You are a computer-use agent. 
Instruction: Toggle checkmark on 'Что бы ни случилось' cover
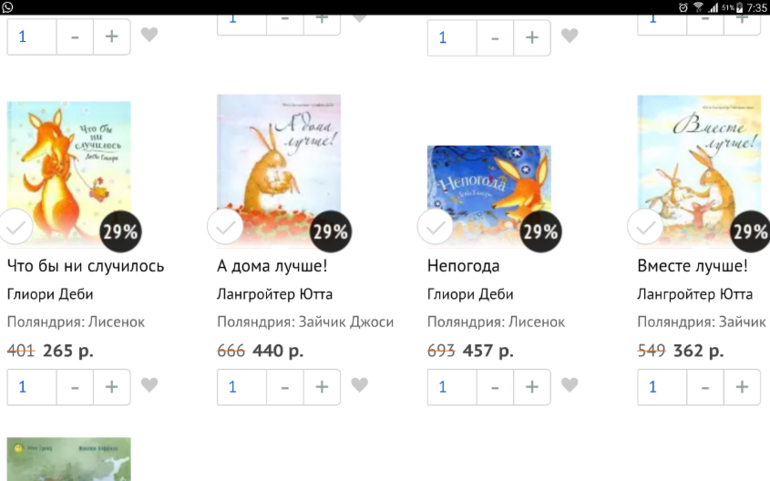click(x=15, y=226)
